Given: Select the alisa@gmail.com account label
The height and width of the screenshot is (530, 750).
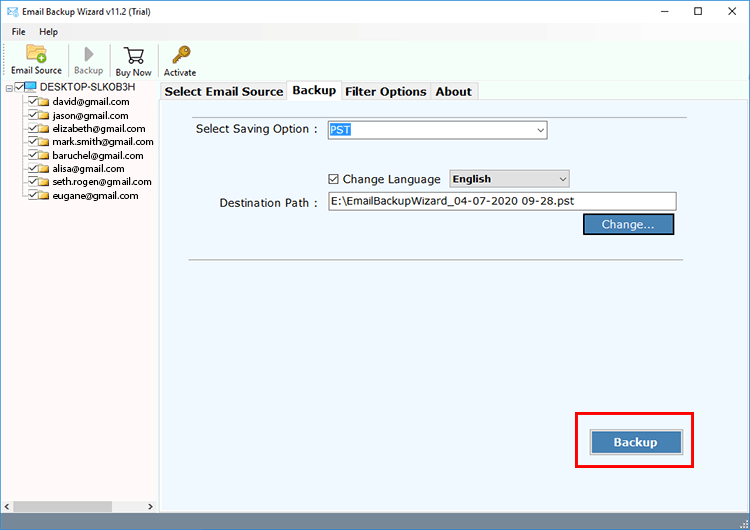Looking at the screenshot, I should pyautogui.click(x=88, y=169).
